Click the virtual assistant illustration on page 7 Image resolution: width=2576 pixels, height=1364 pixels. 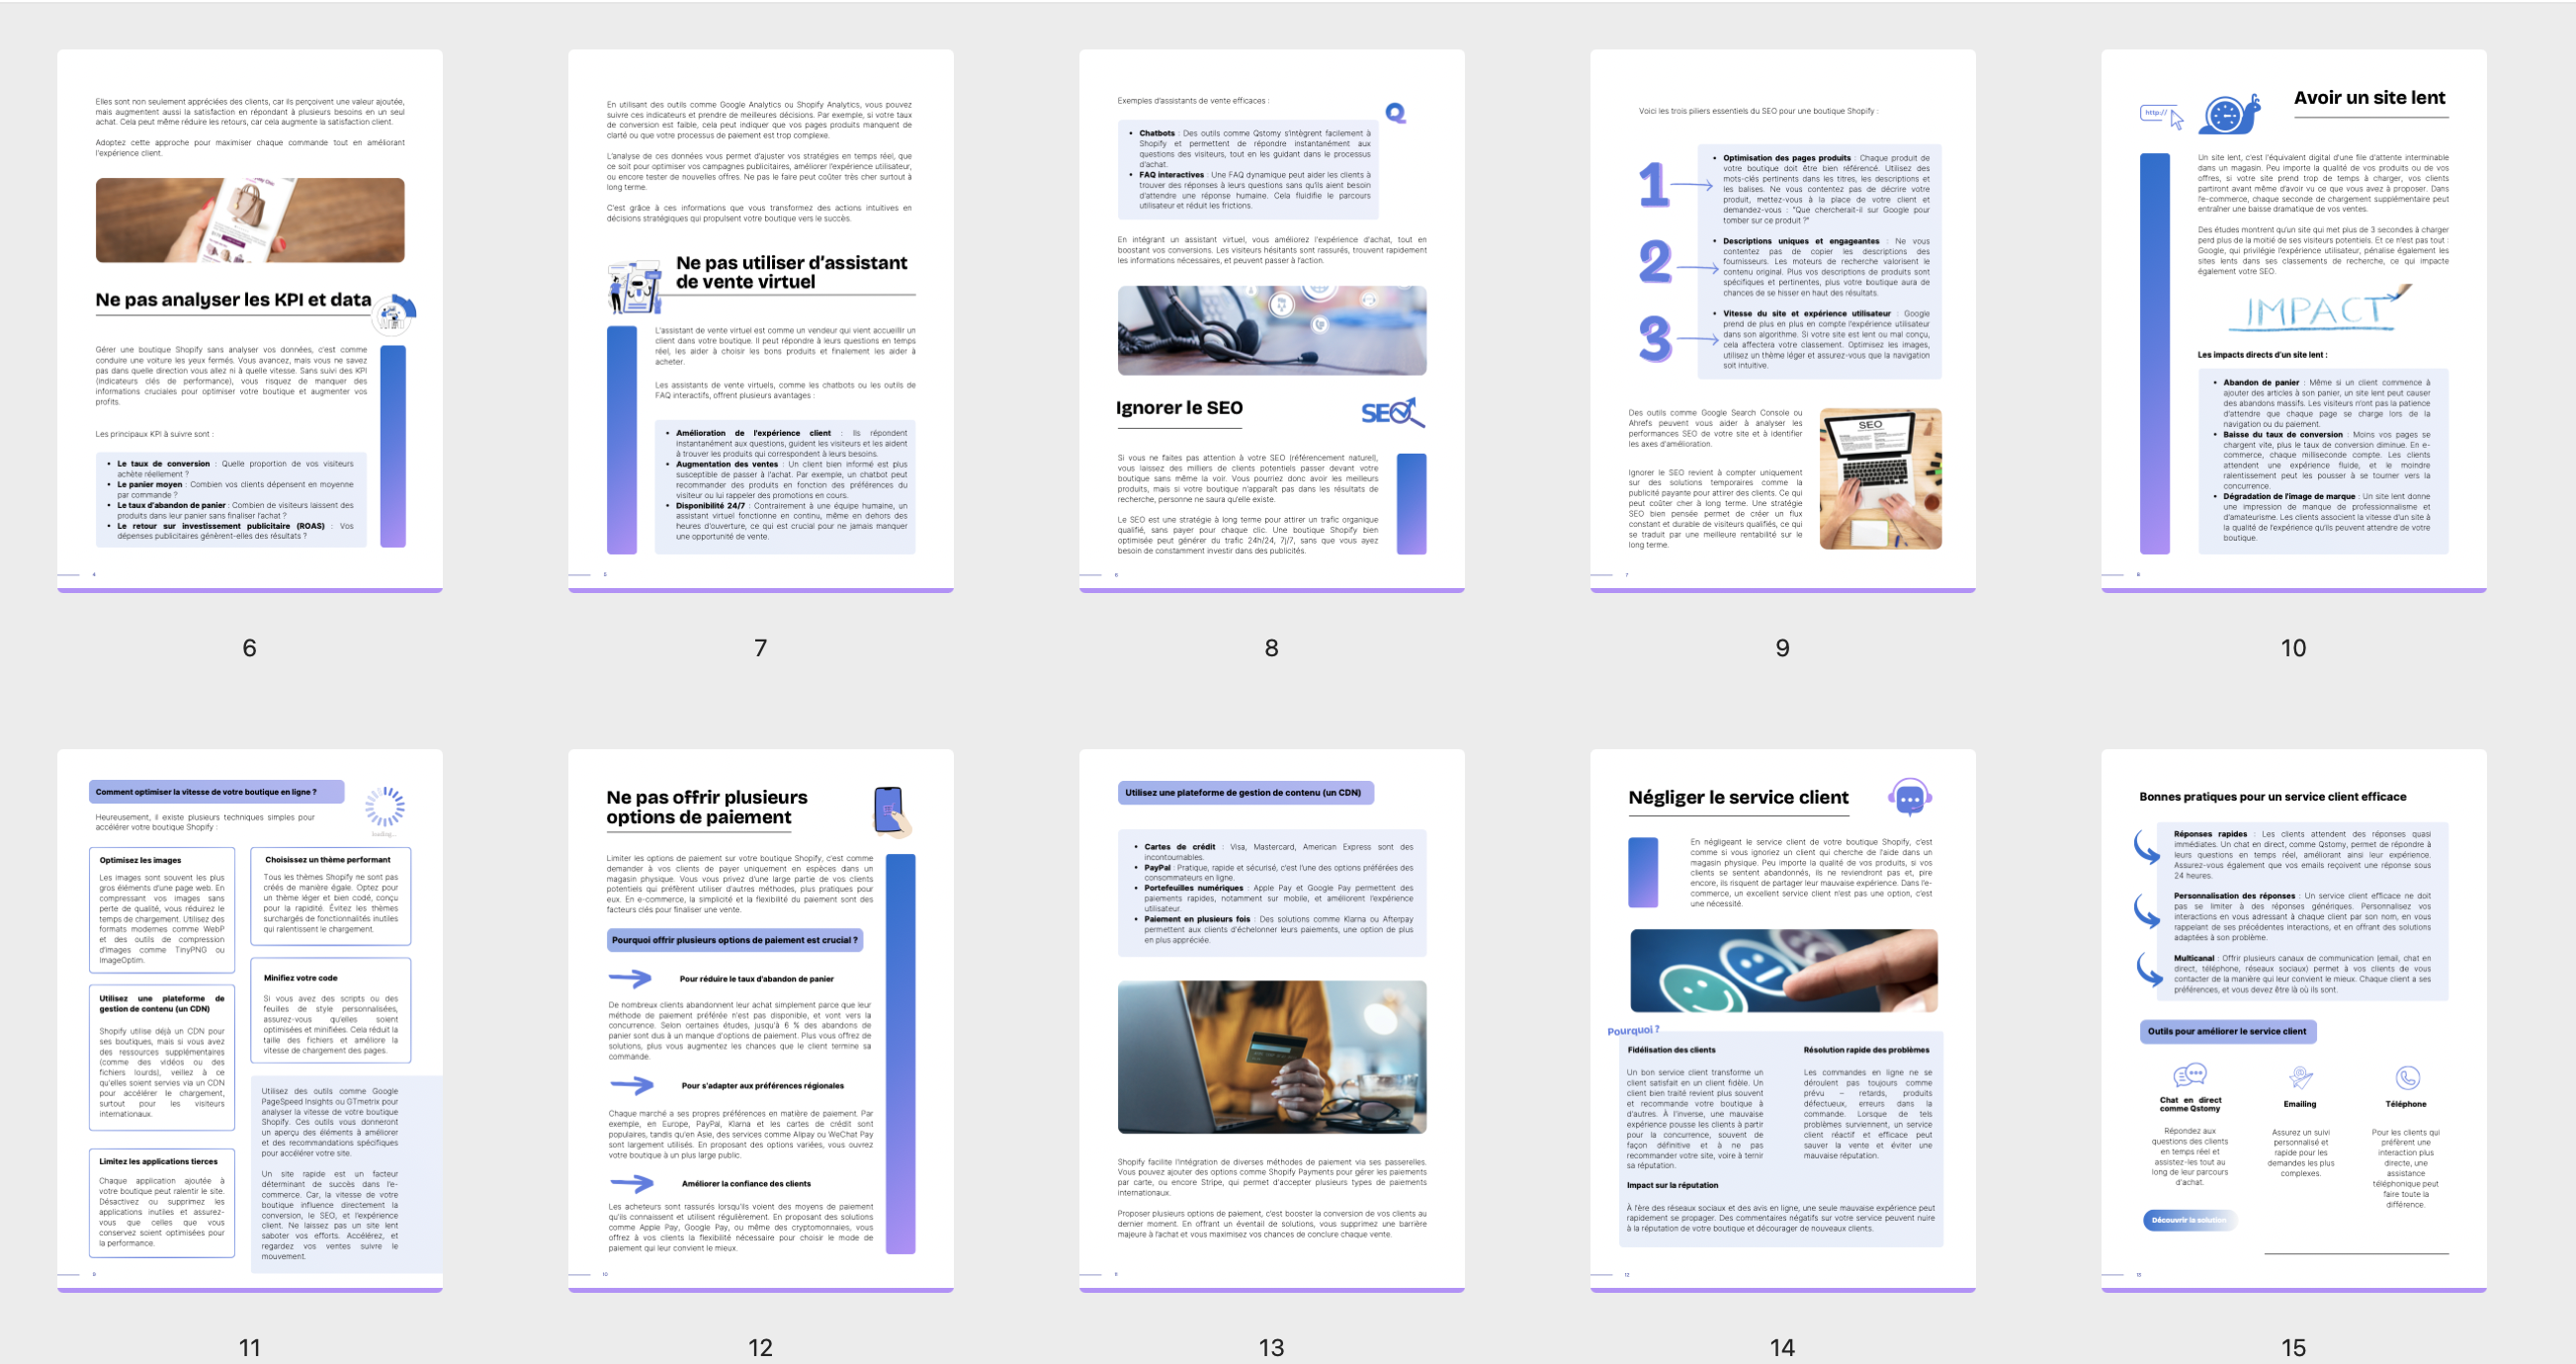click(635, 286)
